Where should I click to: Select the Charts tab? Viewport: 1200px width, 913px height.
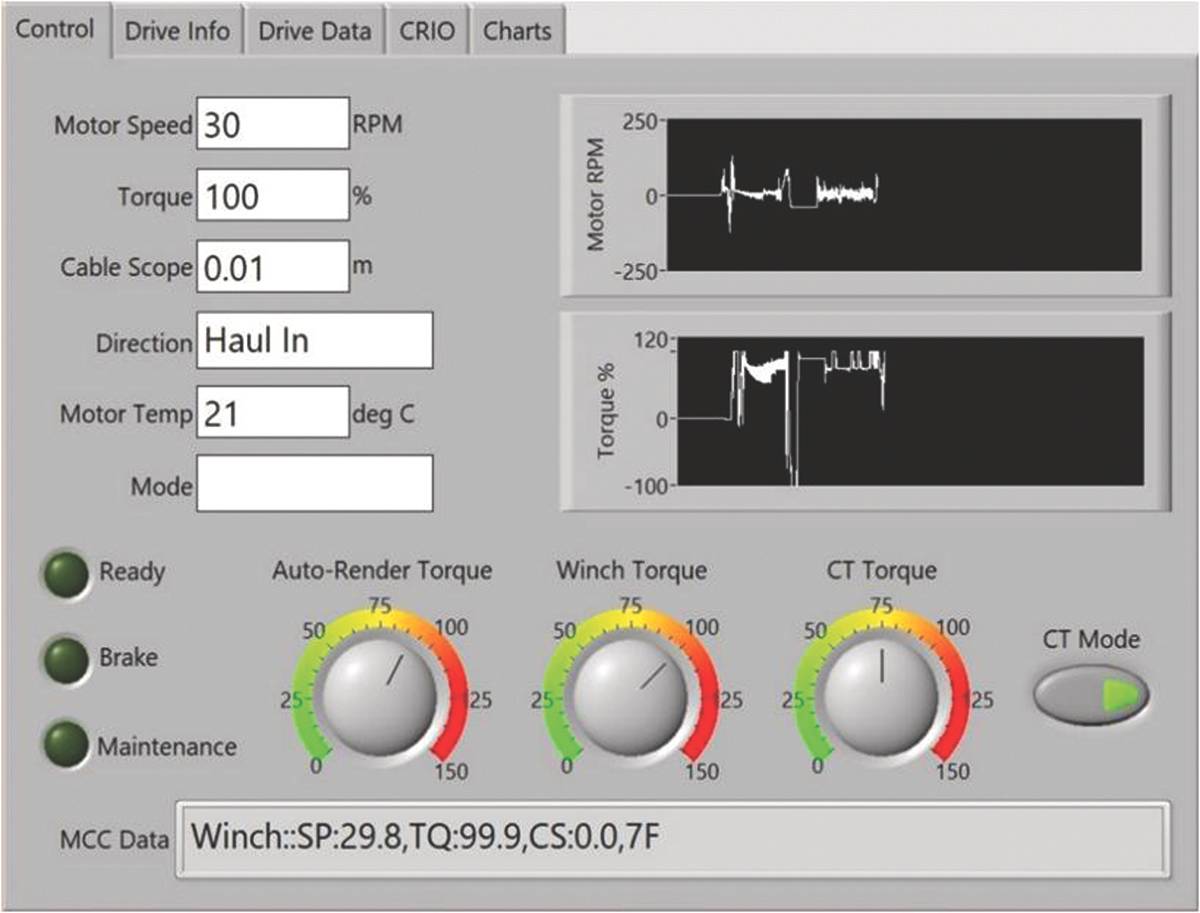point(518,31)
